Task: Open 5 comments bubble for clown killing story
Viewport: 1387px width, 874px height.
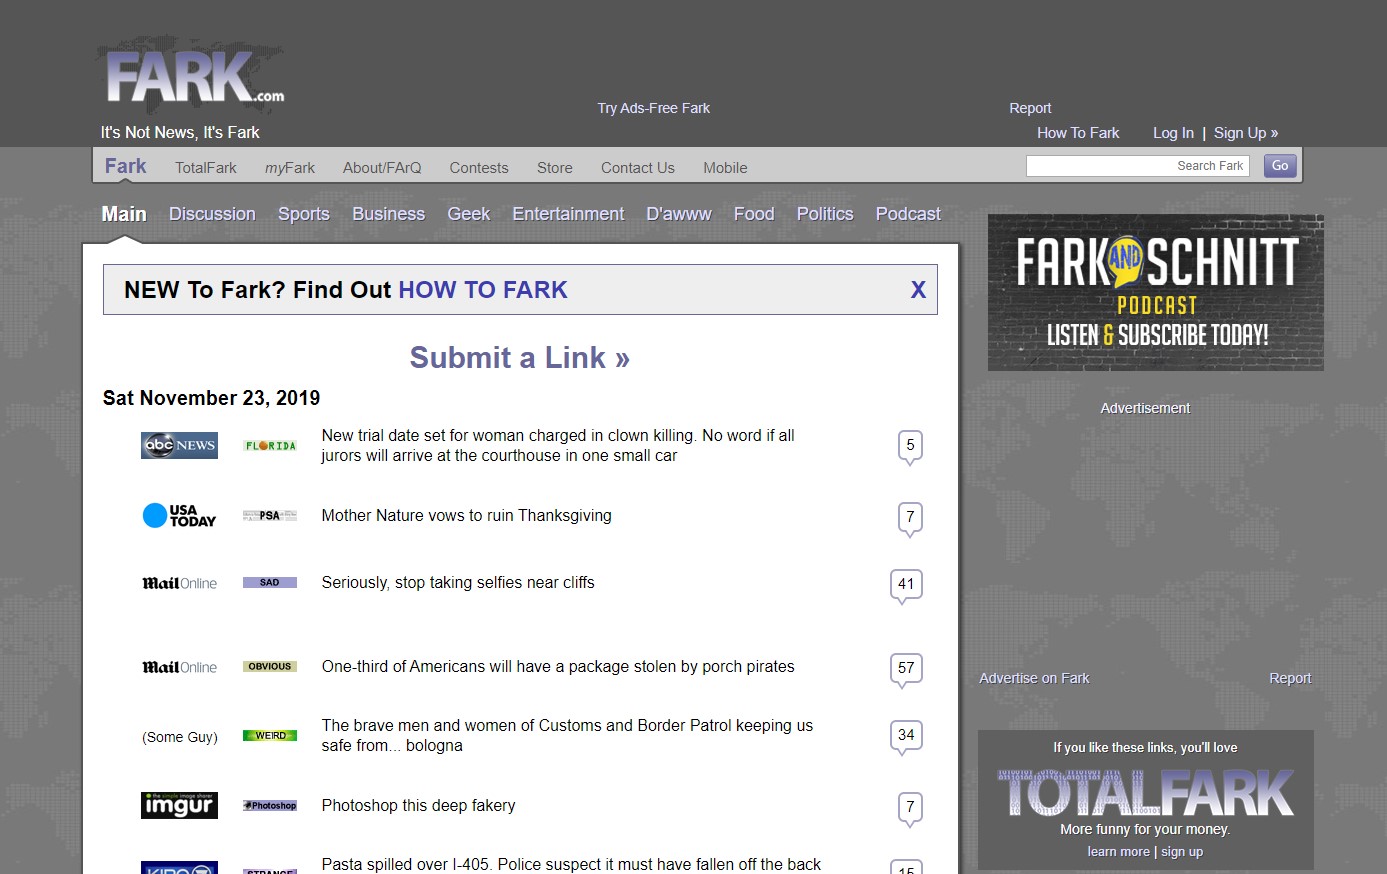Action: (x=910, y=448)
